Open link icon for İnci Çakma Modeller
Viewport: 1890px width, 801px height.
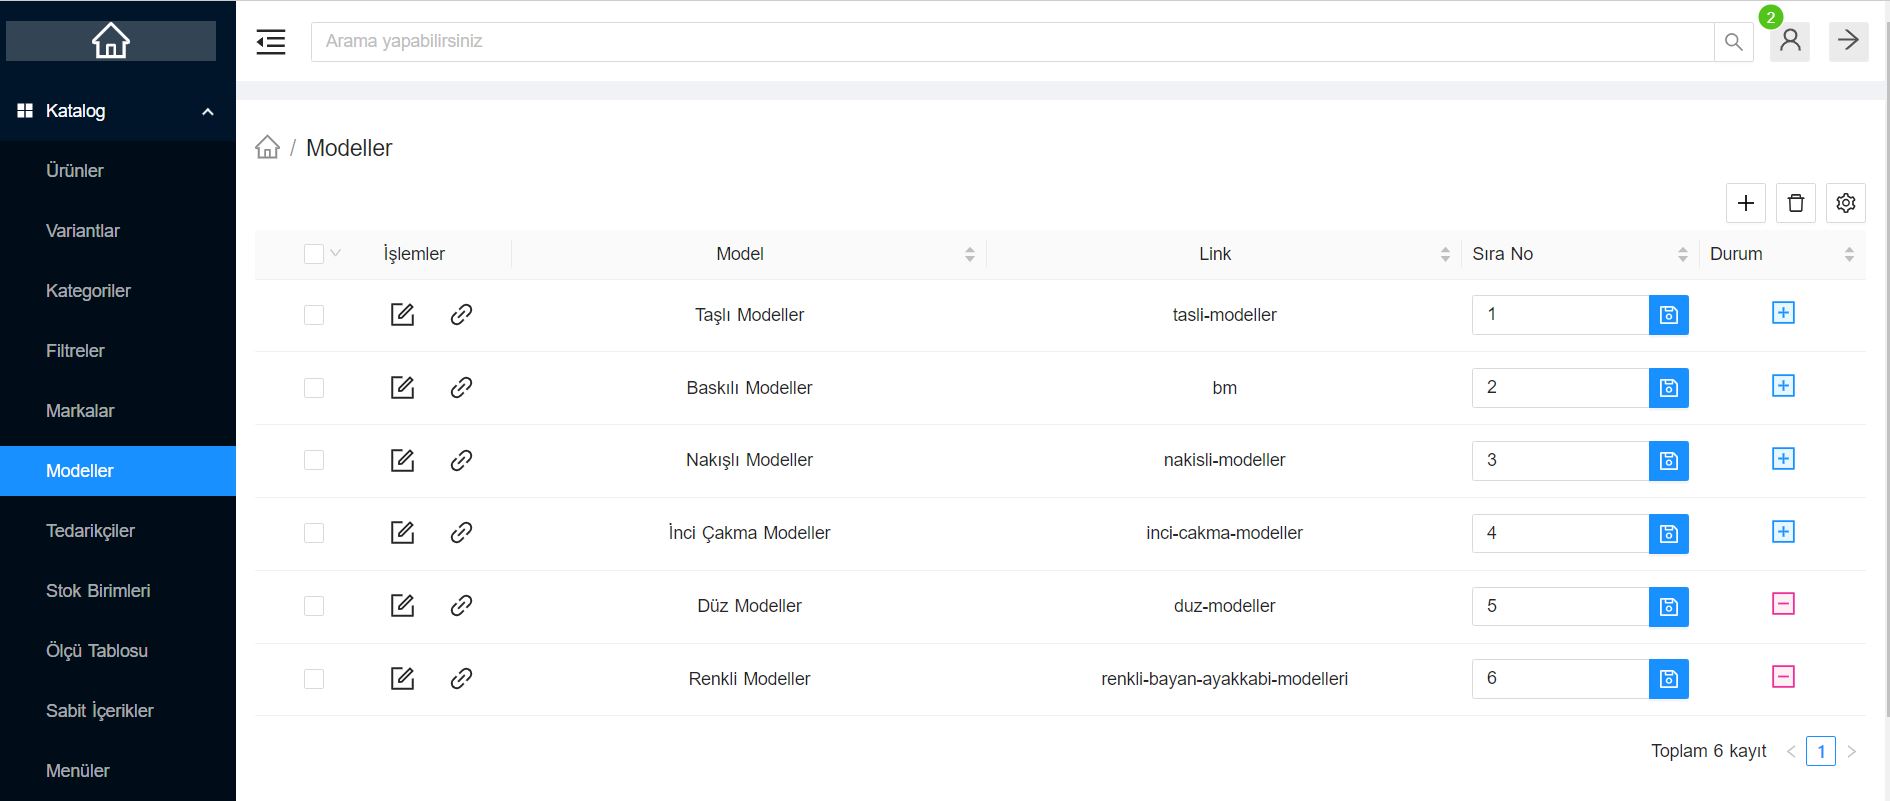tap(461, 533)
